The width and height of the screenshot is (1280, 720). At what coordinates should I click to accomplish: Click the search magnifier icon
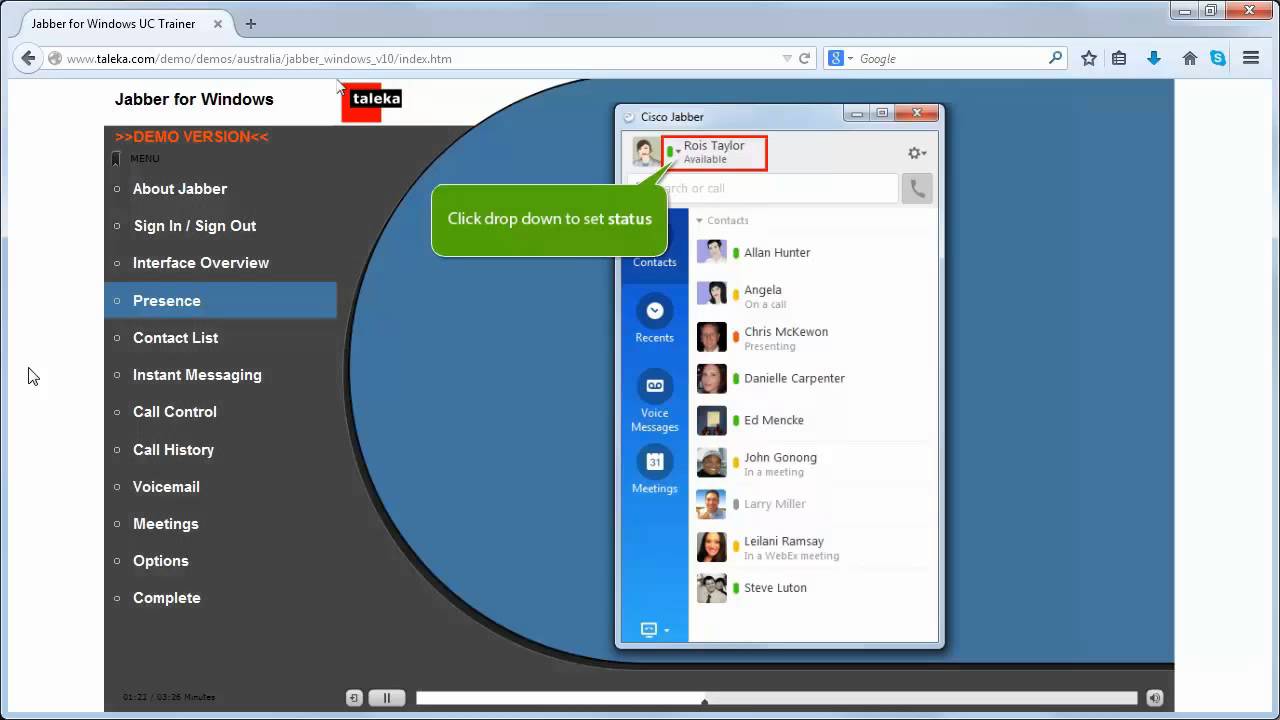point(1055,58)
